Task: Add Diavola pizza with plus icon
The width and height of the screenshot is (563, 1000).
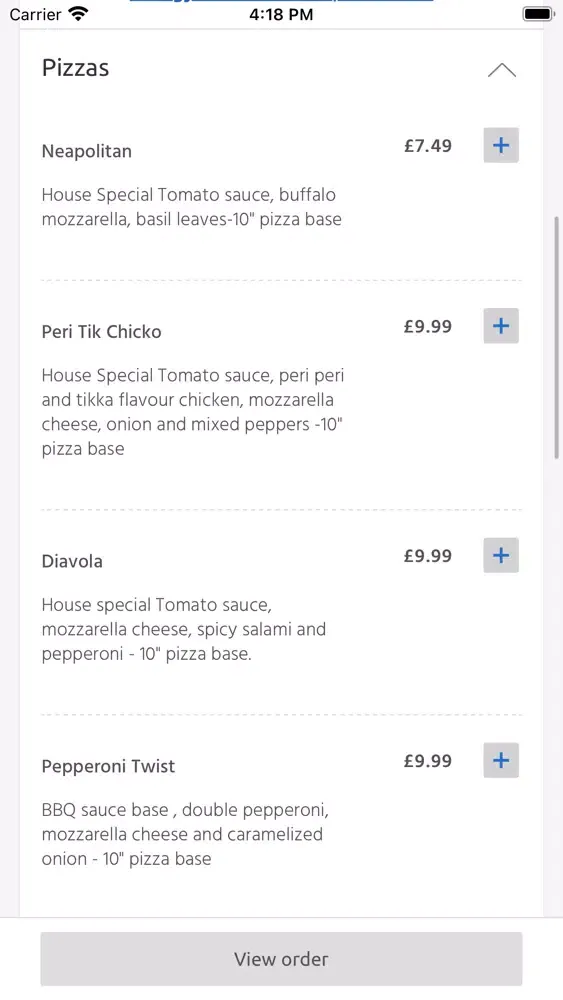Action: click(501, 555)
